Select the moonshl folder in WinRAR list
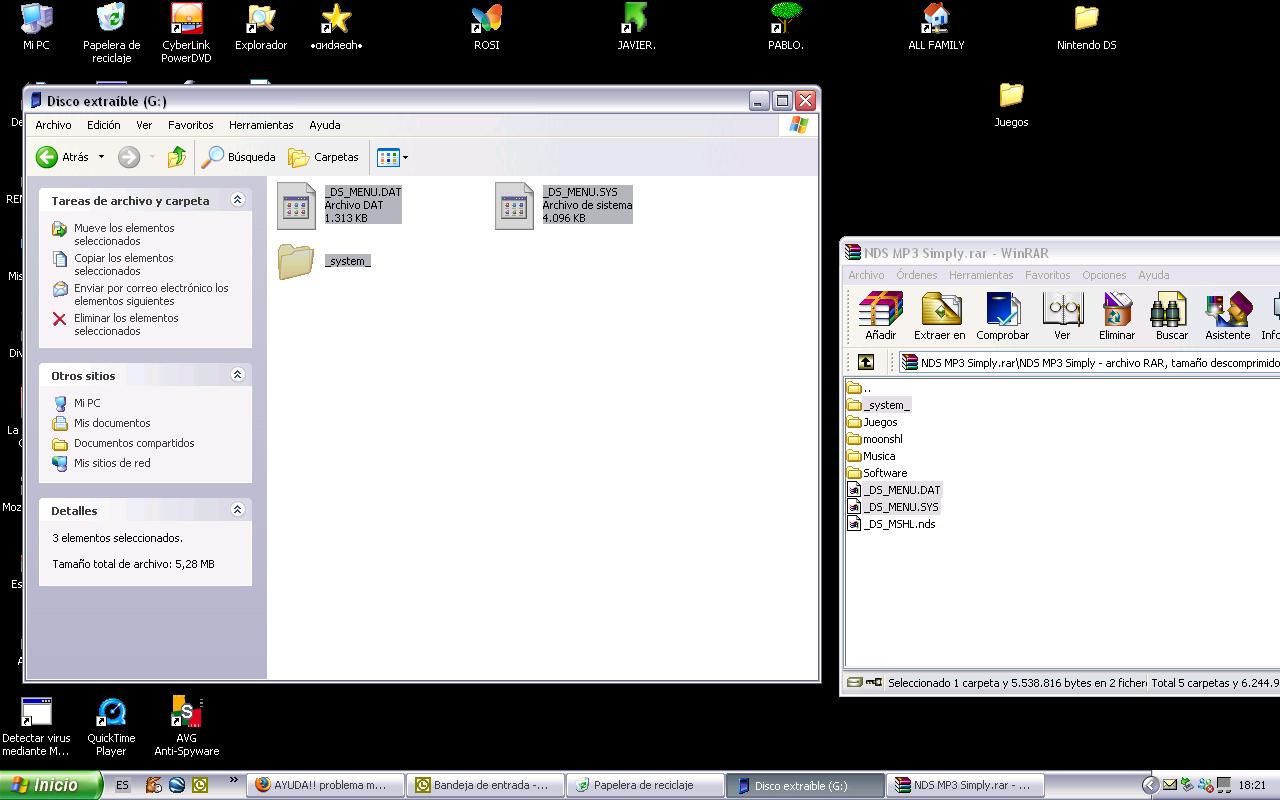Screen dimensions: 1280x800 coord(882,439)
